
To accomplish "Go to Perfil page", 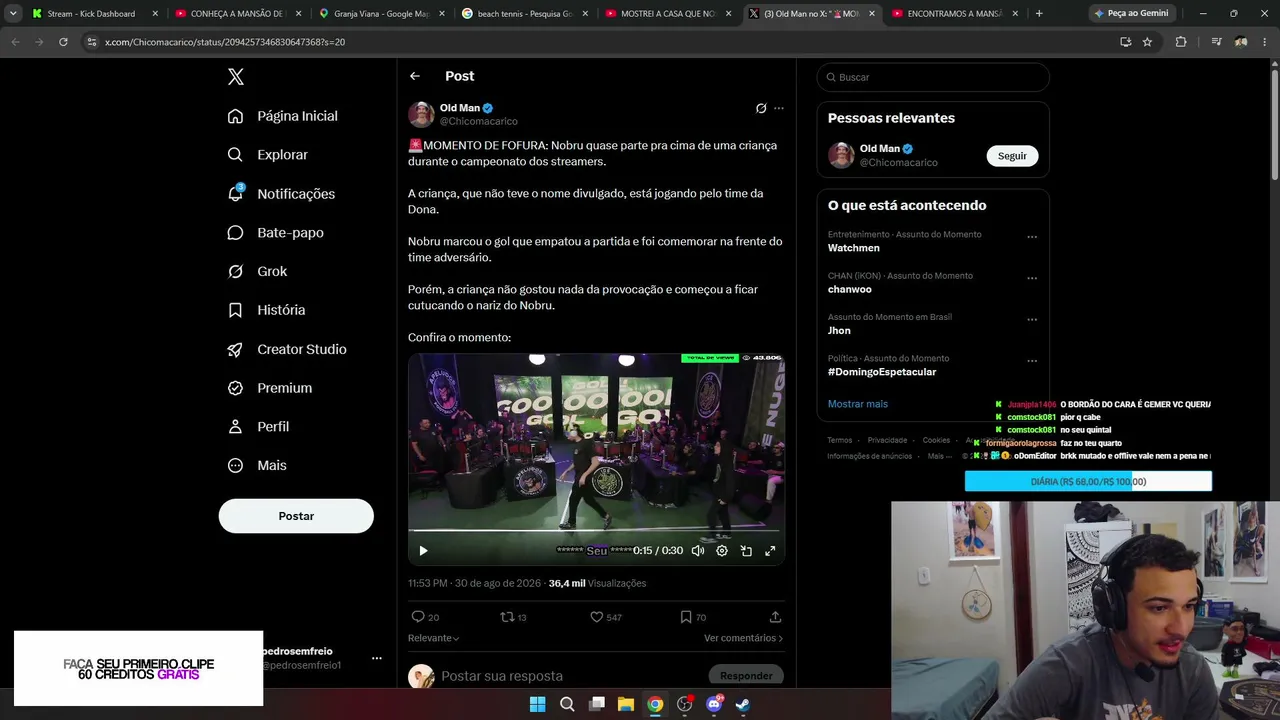I will pyautogui.click(x=258, y=427).
